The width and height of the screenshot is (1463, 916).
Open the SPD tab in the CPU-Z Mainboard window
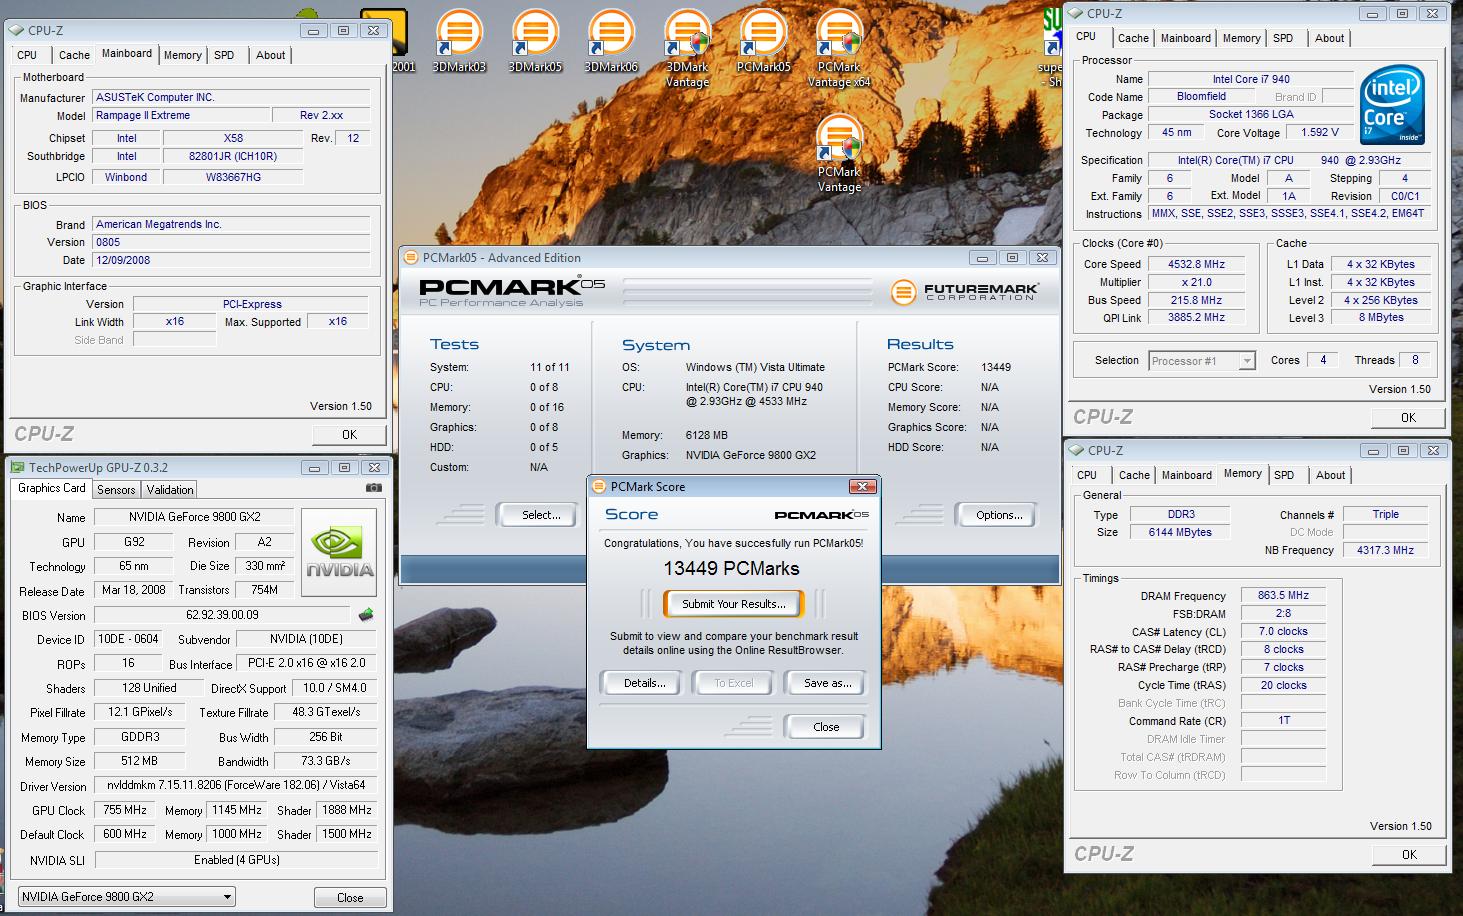[x=224, y=55]
